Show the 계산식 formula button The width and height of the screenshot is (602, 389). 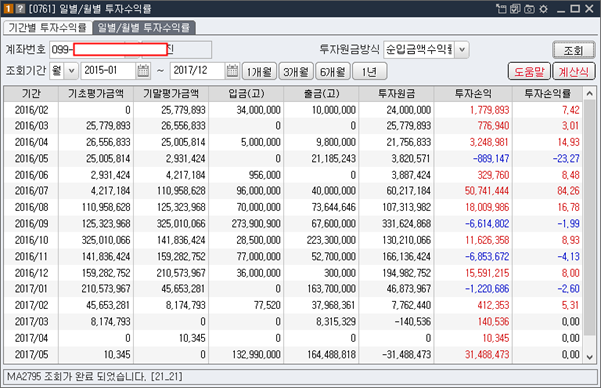(573, 71)
